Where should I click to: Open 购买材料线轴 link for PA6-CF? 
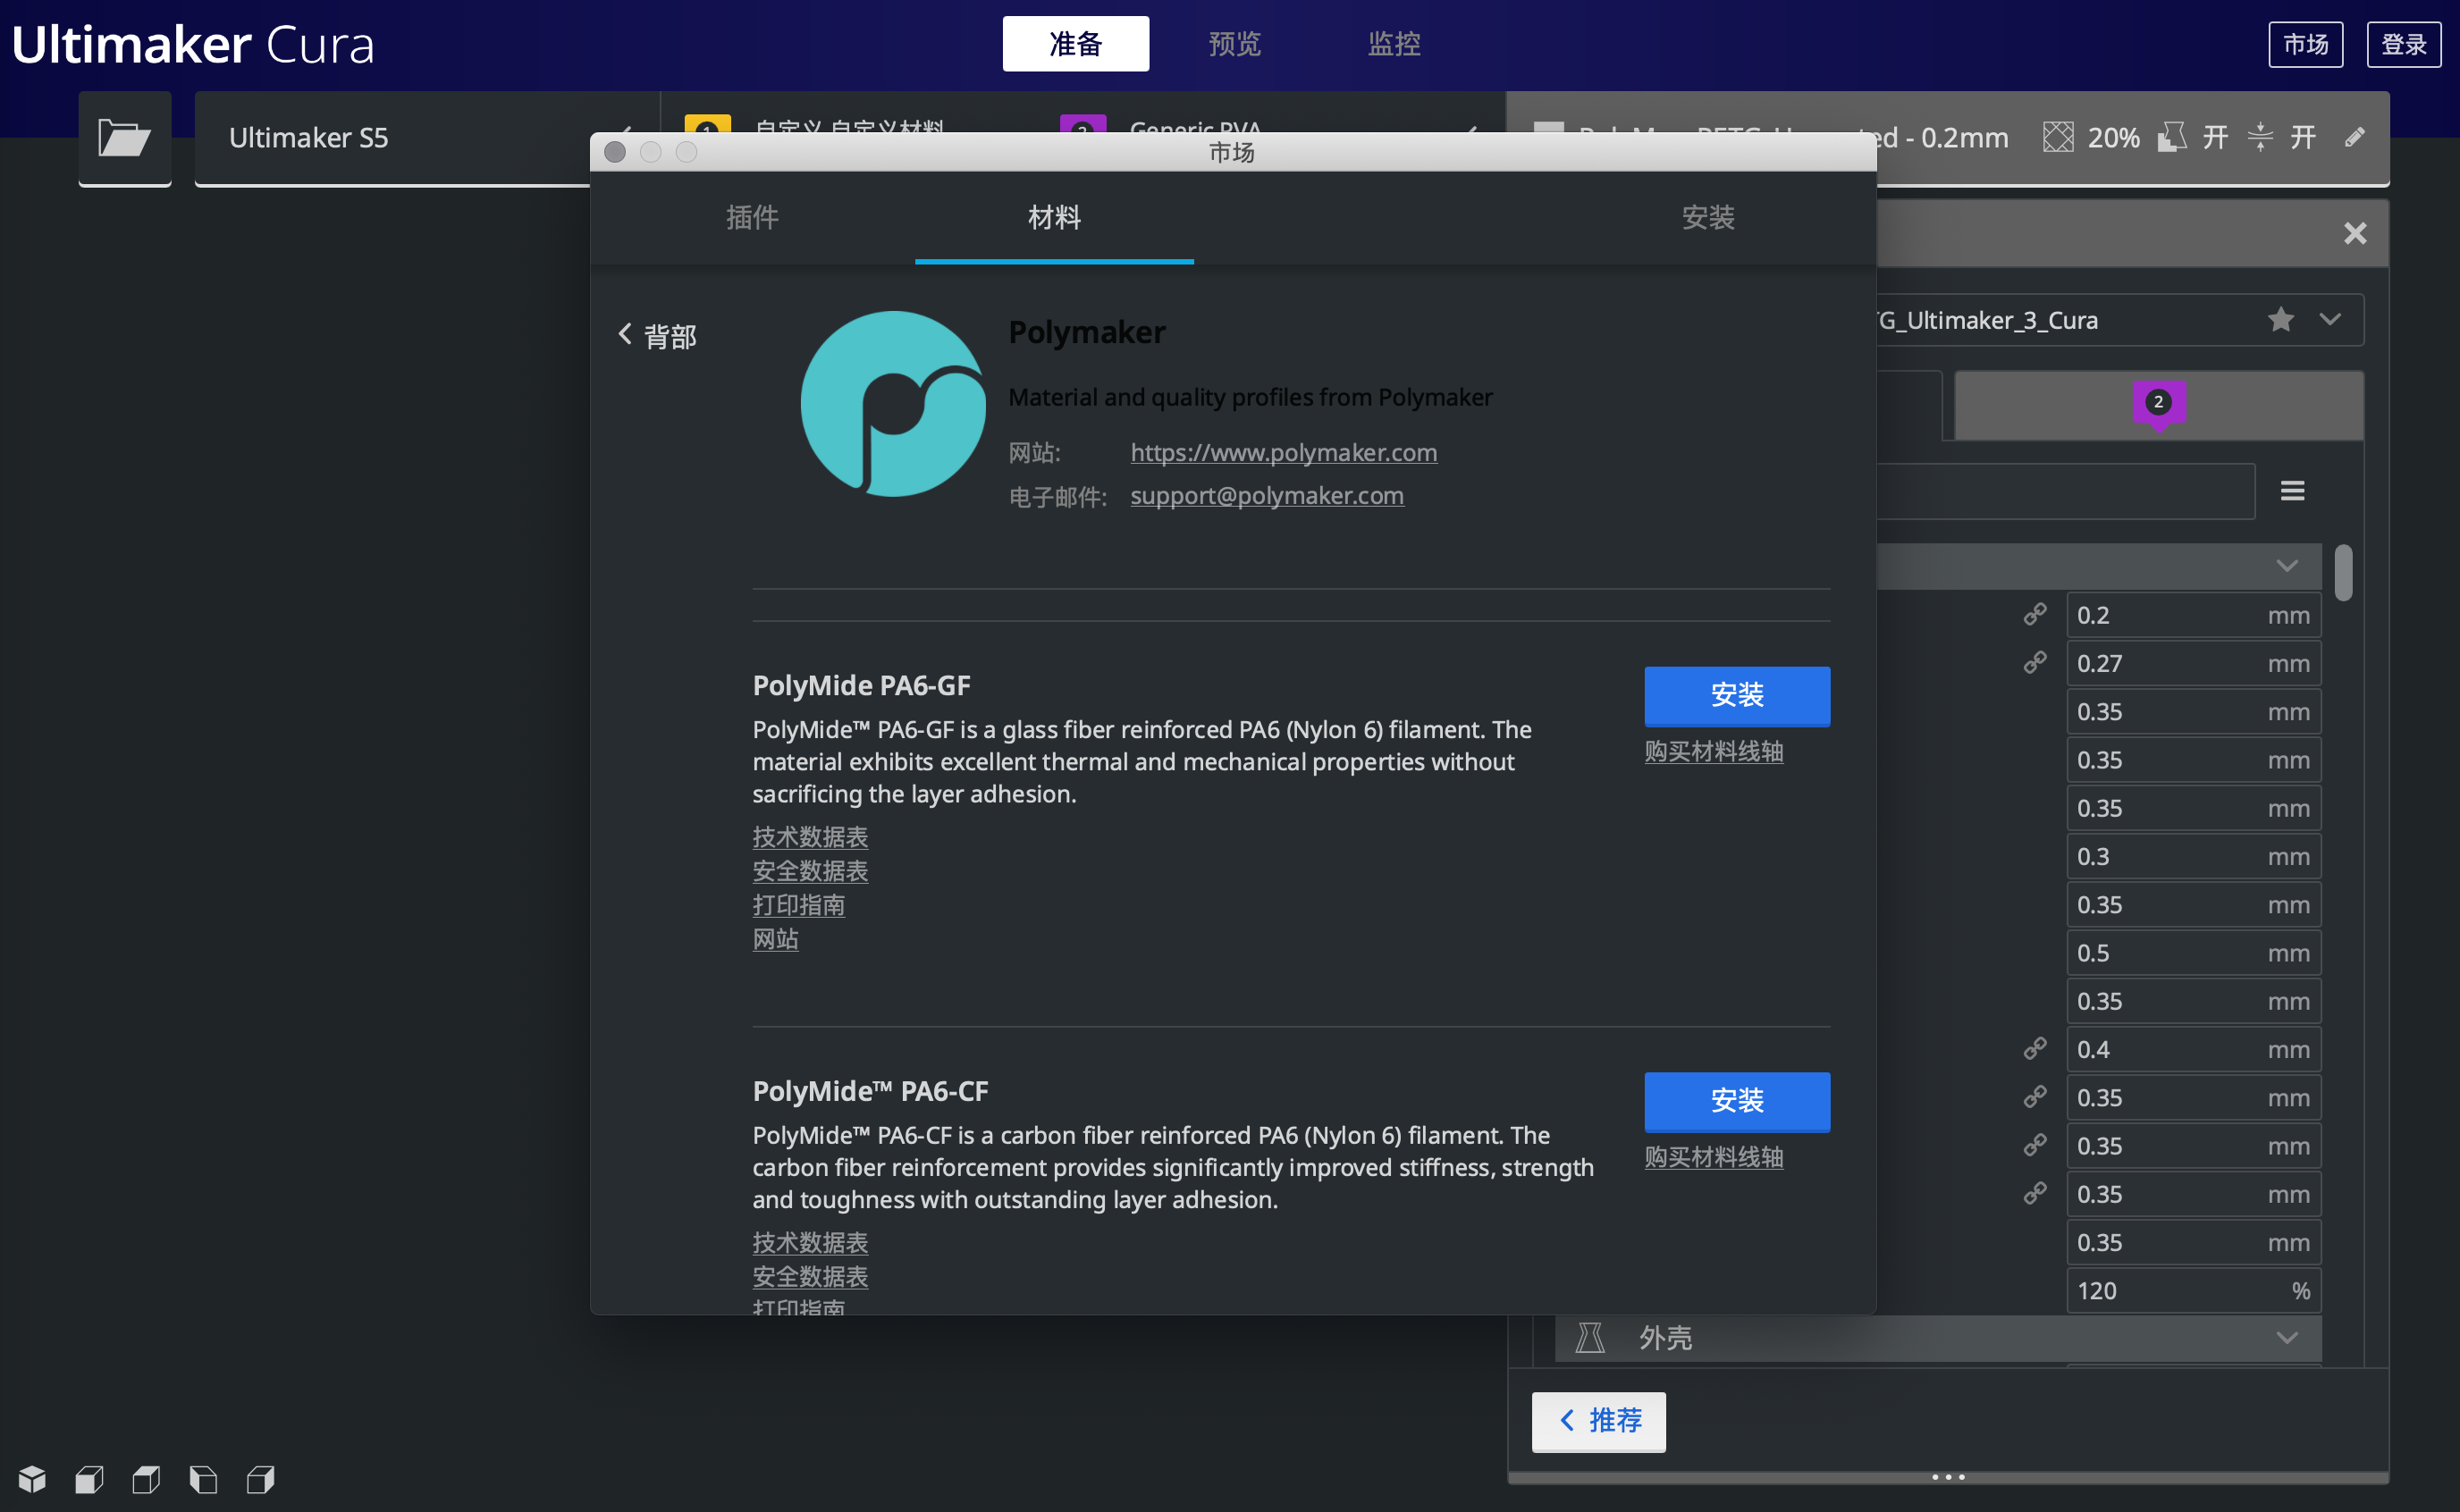click(x=1713, y=1157)
